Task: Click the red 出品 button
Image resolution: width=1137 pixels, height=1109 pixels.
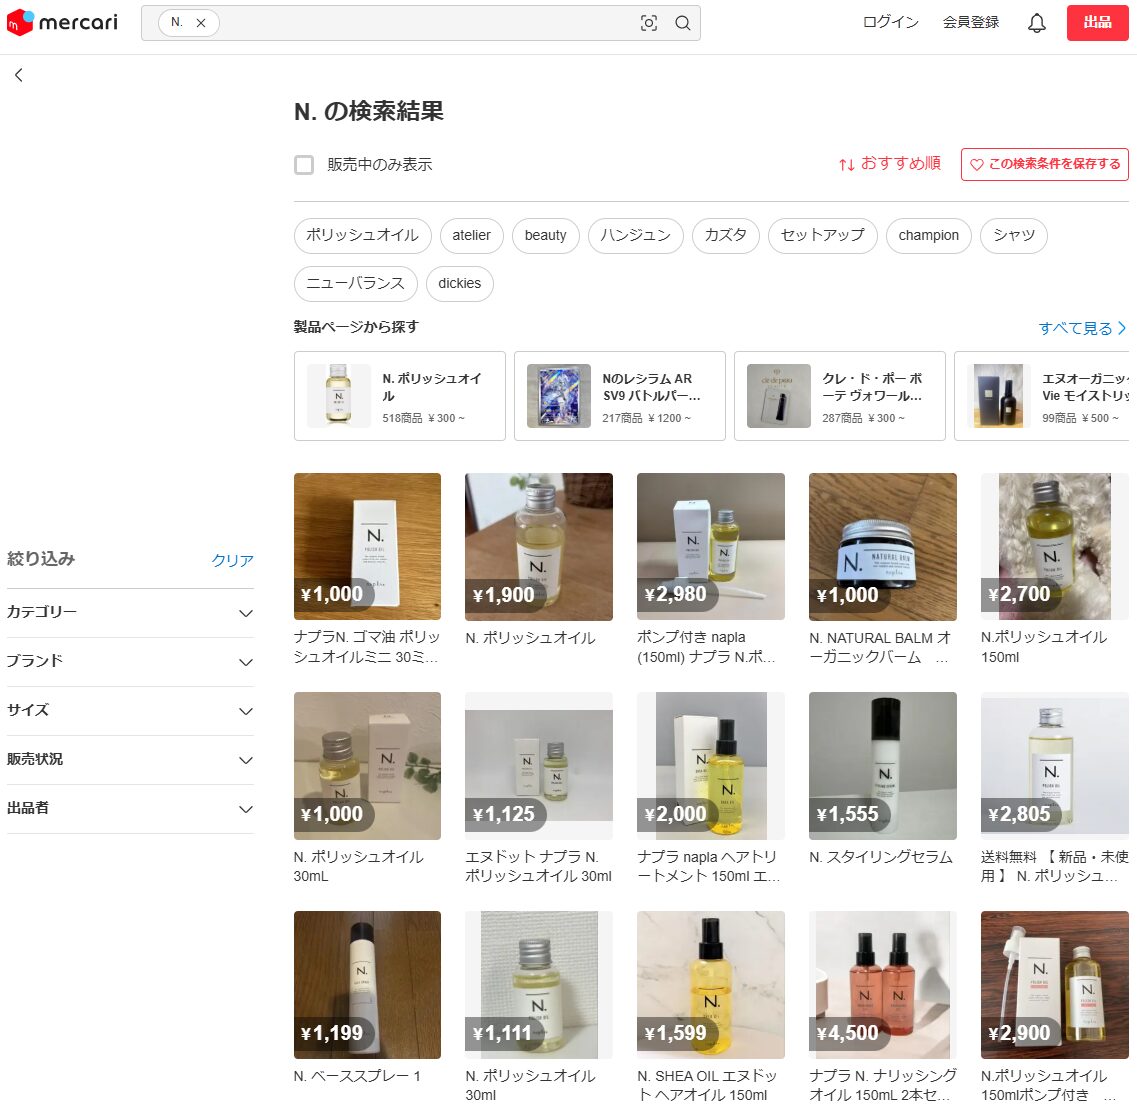Action: click(x=1097, y=22)
